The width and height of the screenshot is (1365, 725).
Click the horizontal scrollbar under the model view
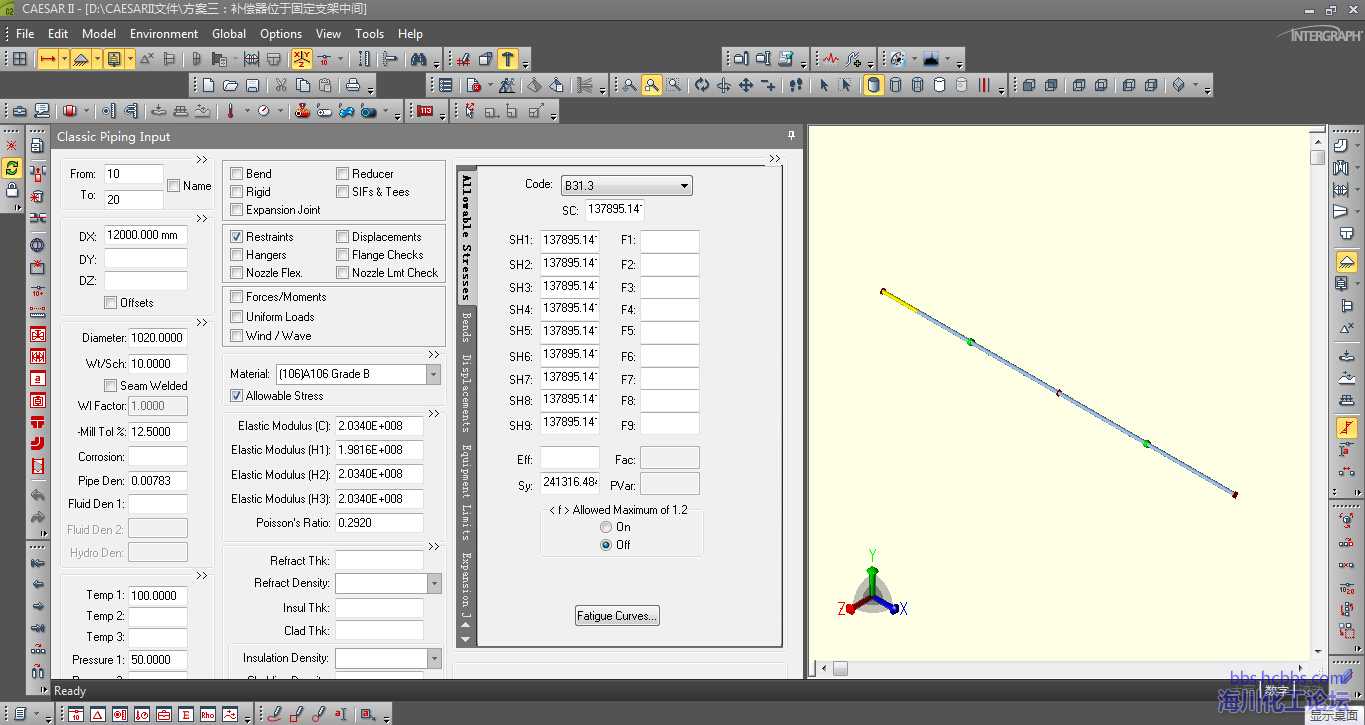tap(1064, 668)
